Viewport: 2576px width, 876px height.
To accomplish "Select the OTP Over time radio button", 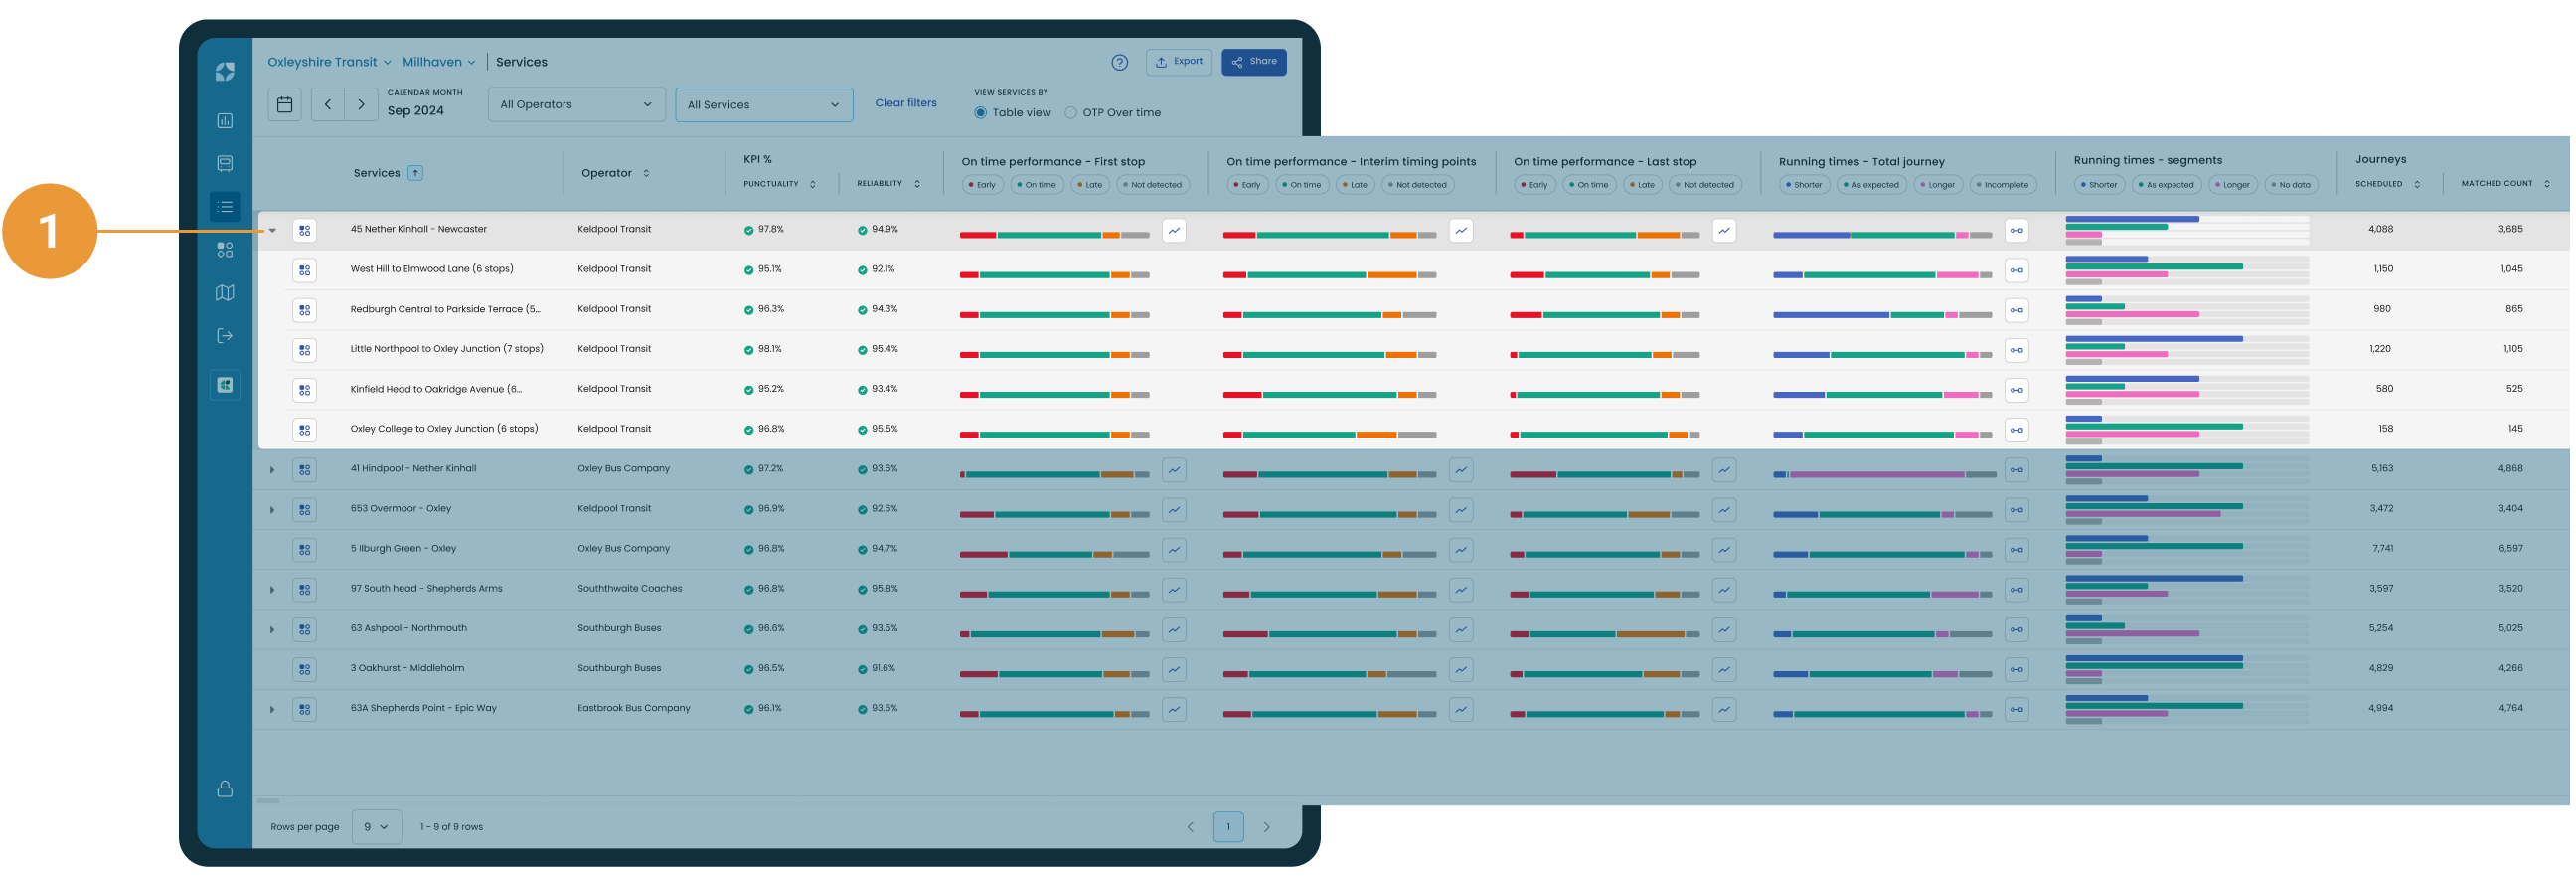I will [x=1071, y=113].
